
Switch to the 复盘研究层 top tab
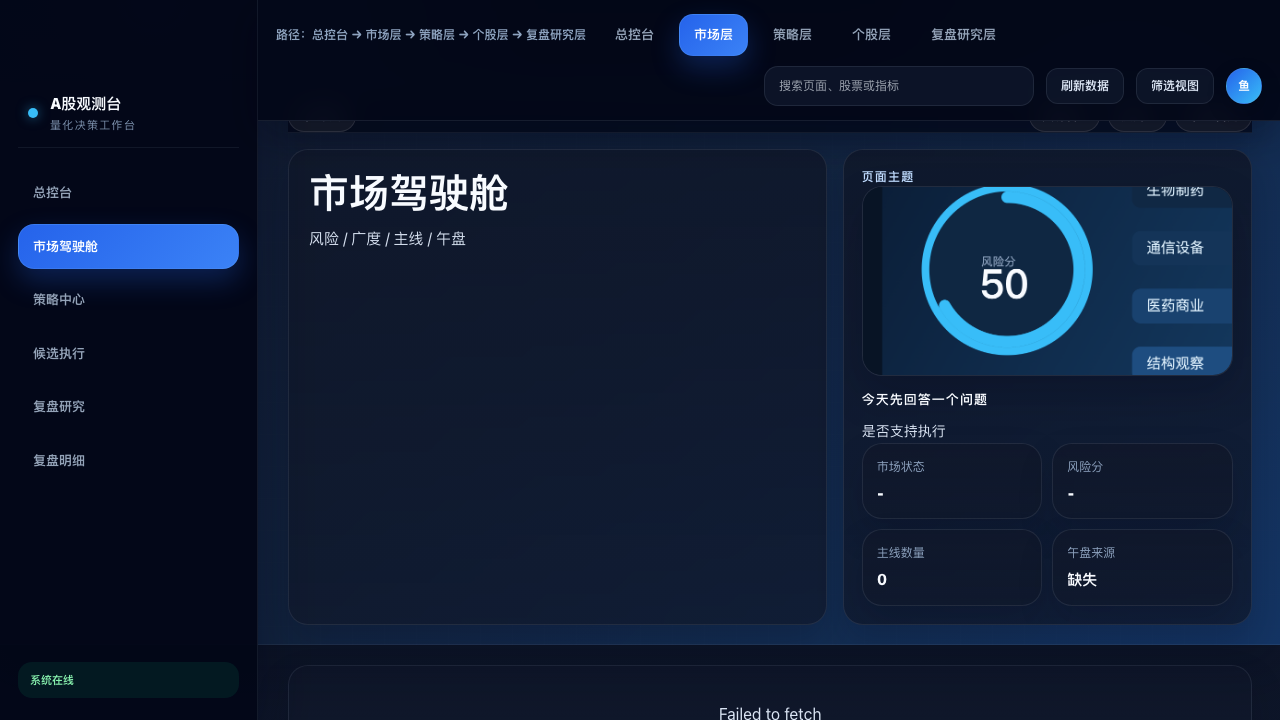point(963,35)
